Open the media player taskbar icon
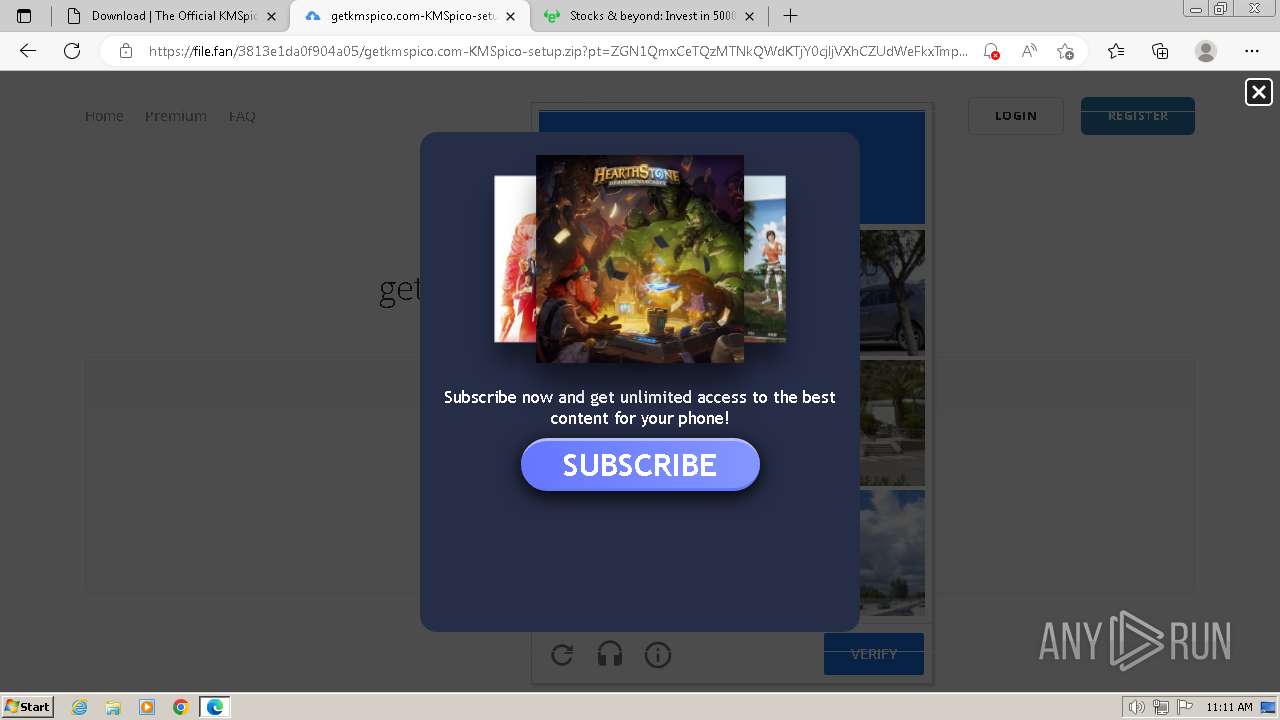Viewport: 1280px width, 720px height. 147,707
